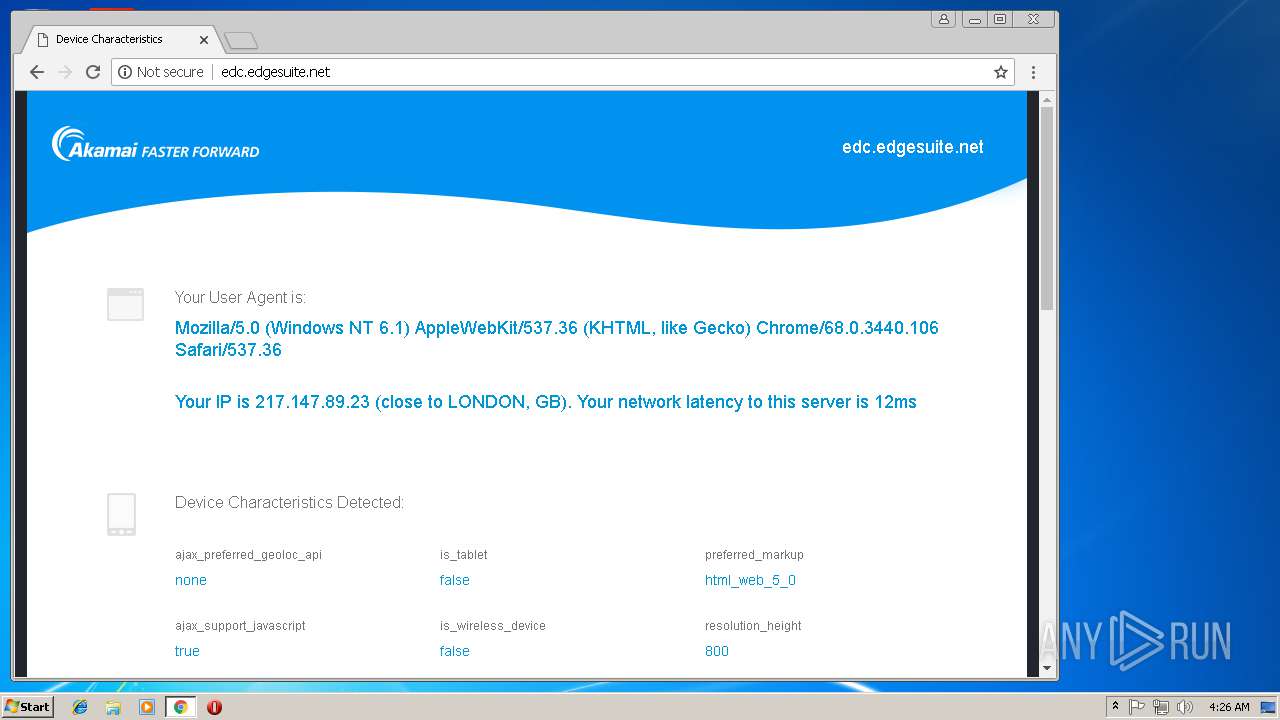Click is_wireless_device label

[x=493, y=626]
